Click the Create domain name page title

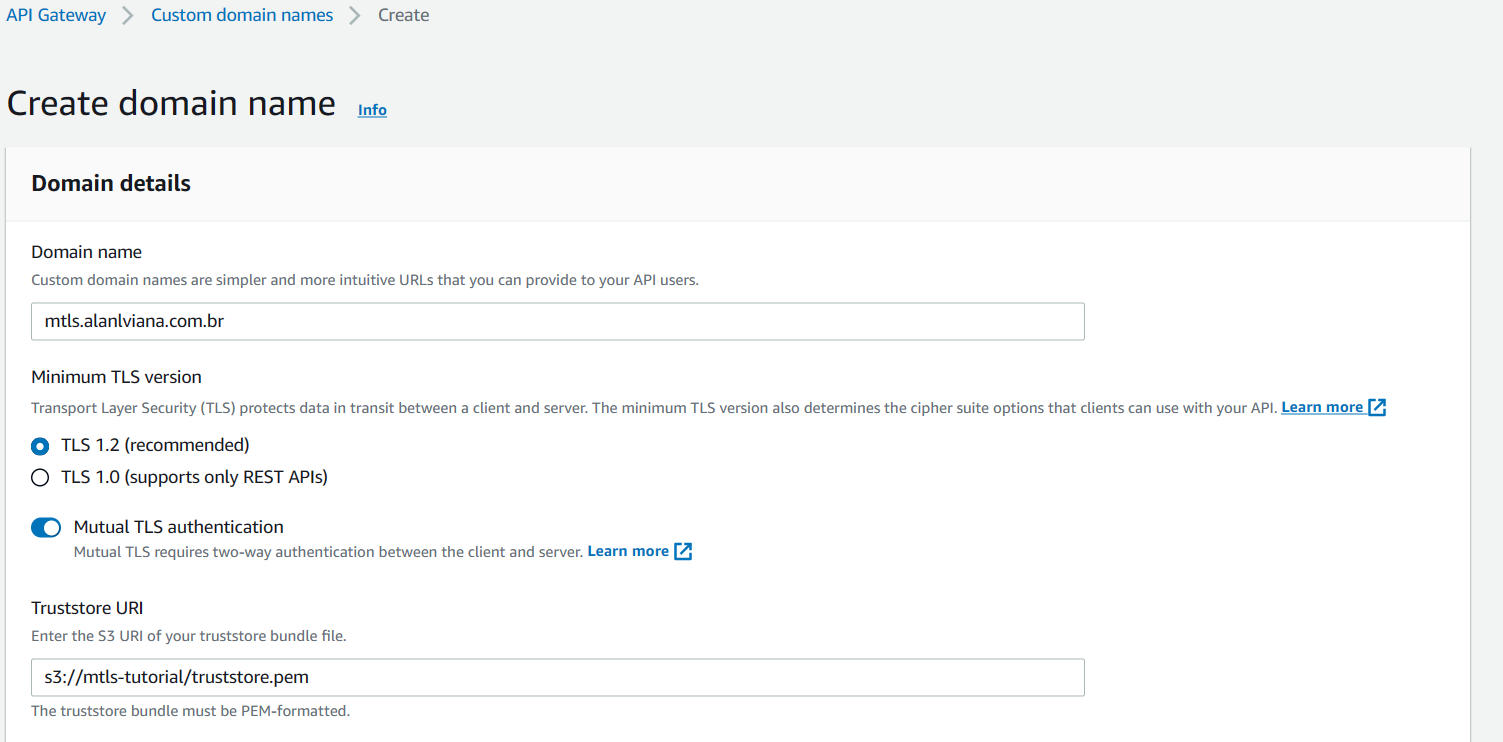pos(171,103)
